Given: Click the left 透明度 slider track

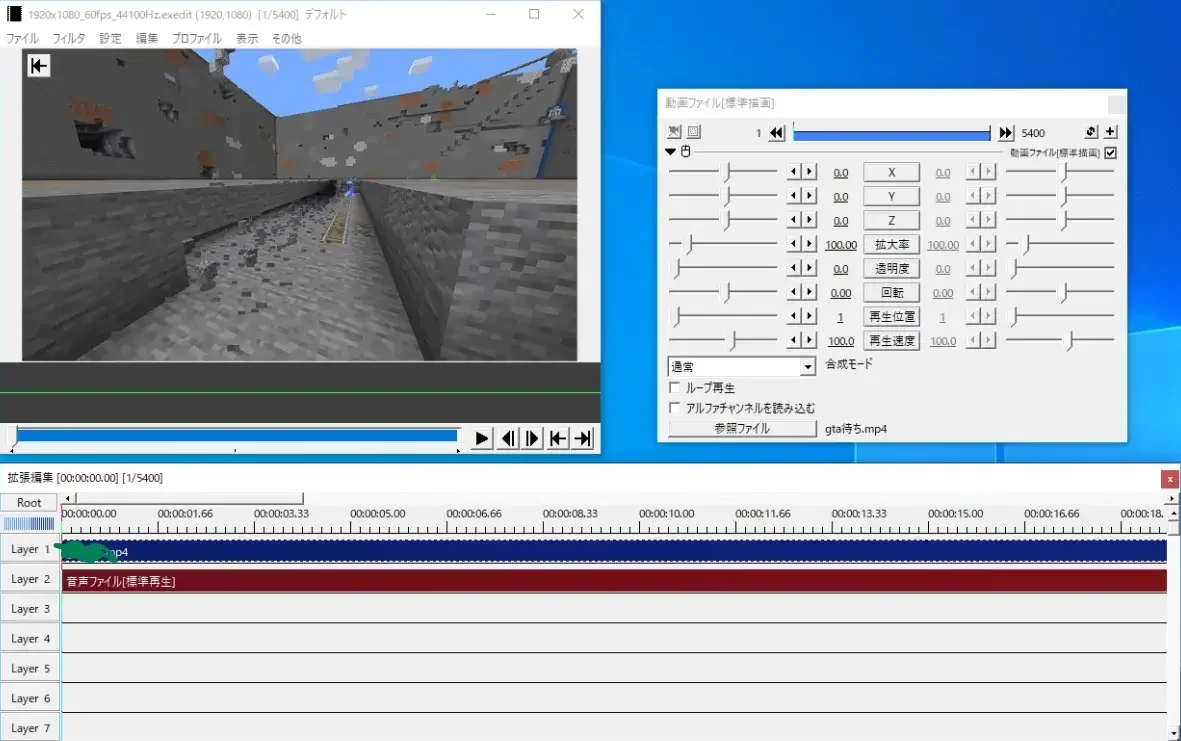Looking at the screenshot, I should tap(722, 269).
